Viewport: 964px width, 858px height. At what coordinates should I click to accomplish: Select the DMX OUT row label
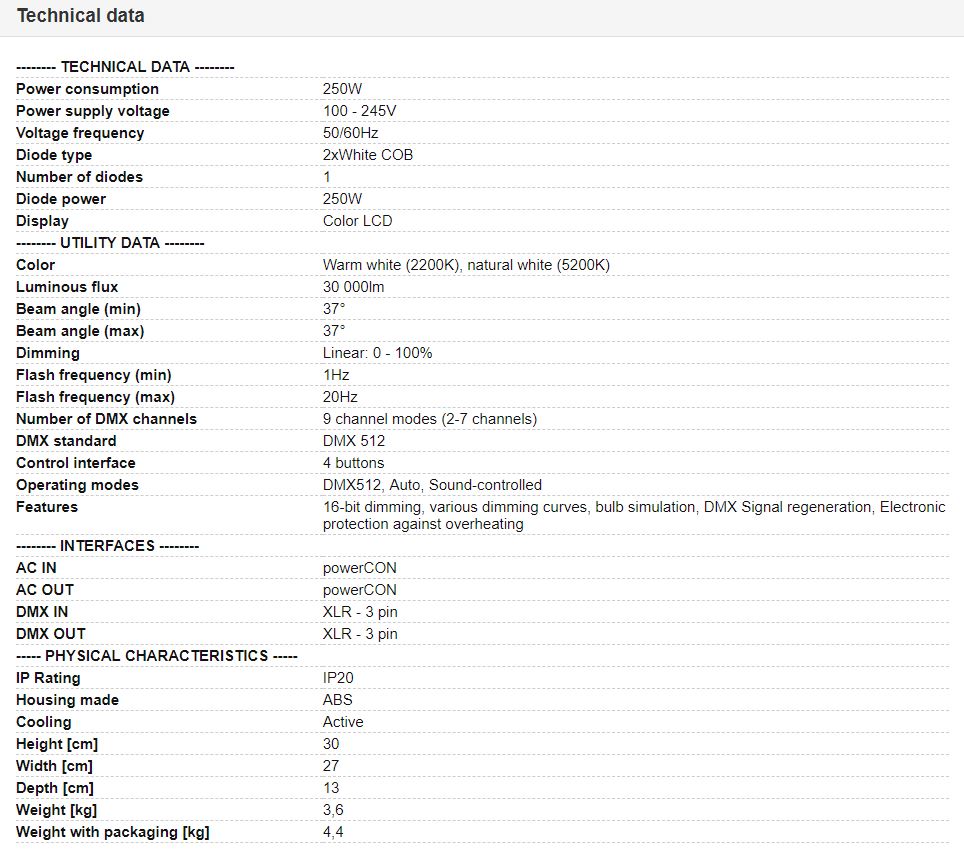pyautogui.click(x=51, y=634)
